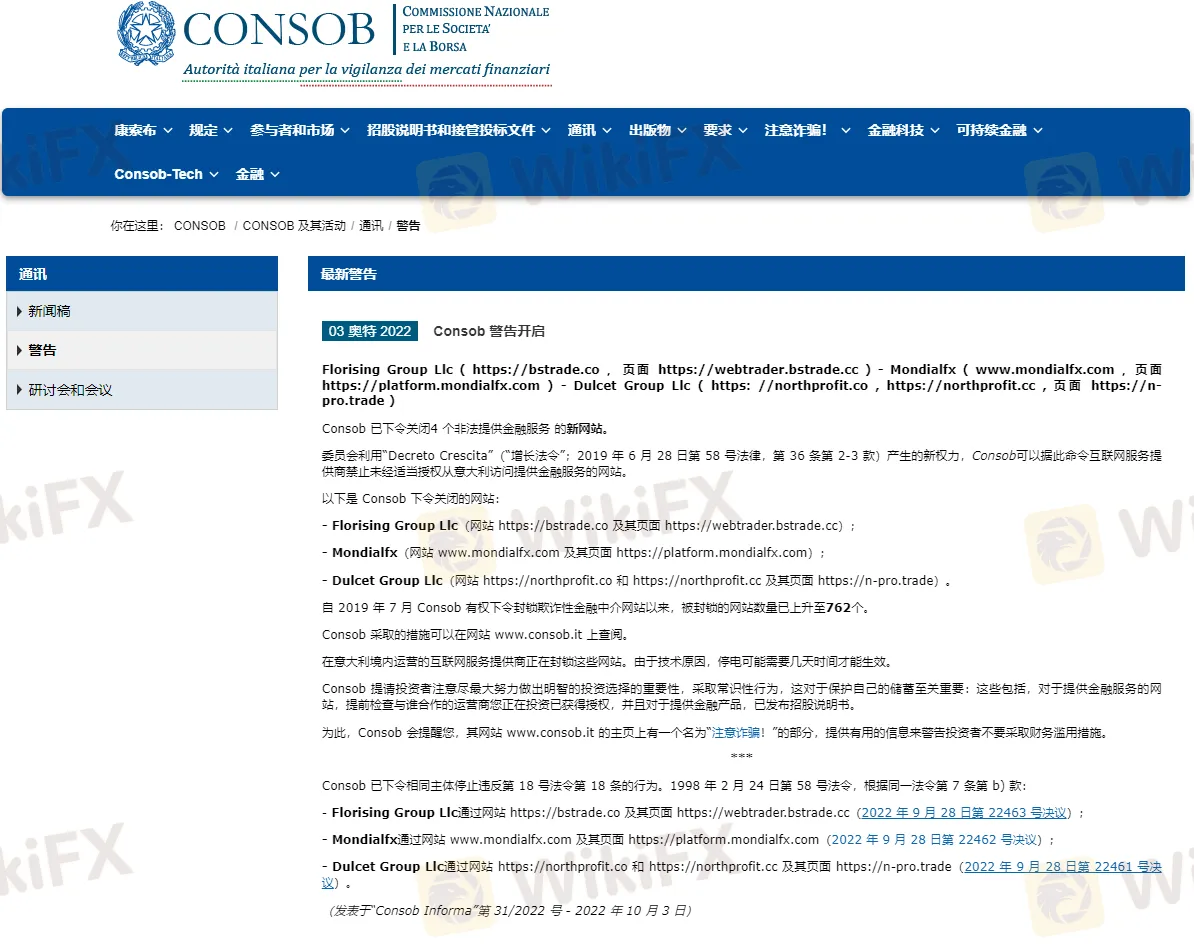The width and height of the screenshot is (1194, 945).
Task: Expand the 金融科技 menu chevron
Action: click(935, 131)
